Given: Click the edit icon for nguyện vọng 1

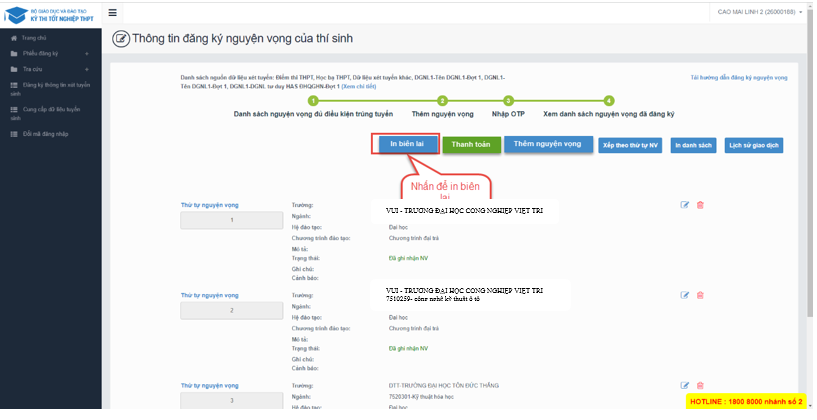Looking at the screenshot, I should [685, 205].
